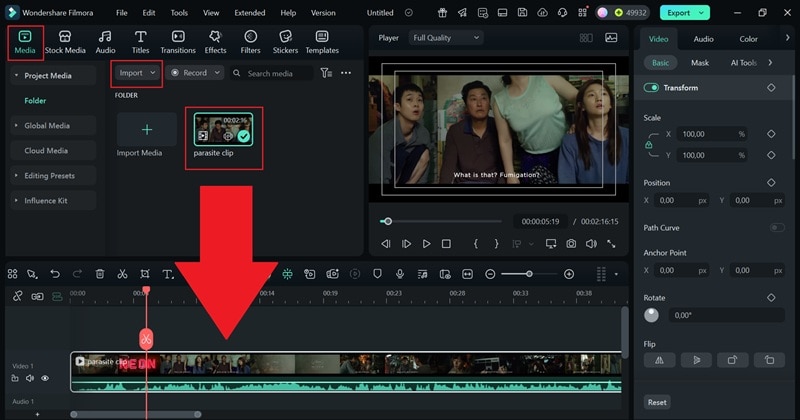Open the Full Quality dropdown
The image size is (800, 420).
click(446, 38)
